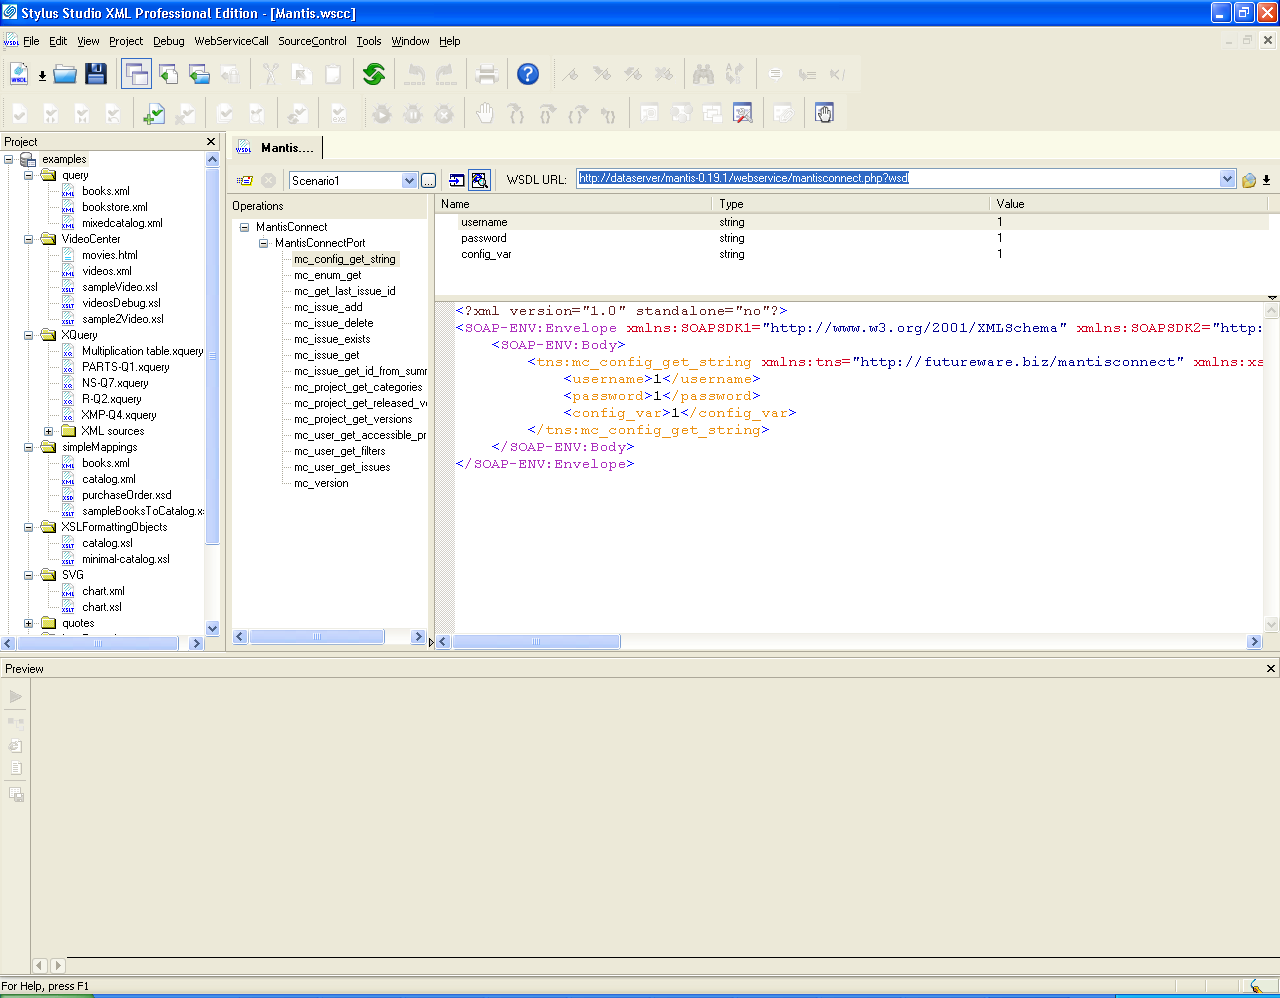Screen dimensions: 1280x998
Task: Collapse the XQuery folder
Action: [x=29, y=335]
